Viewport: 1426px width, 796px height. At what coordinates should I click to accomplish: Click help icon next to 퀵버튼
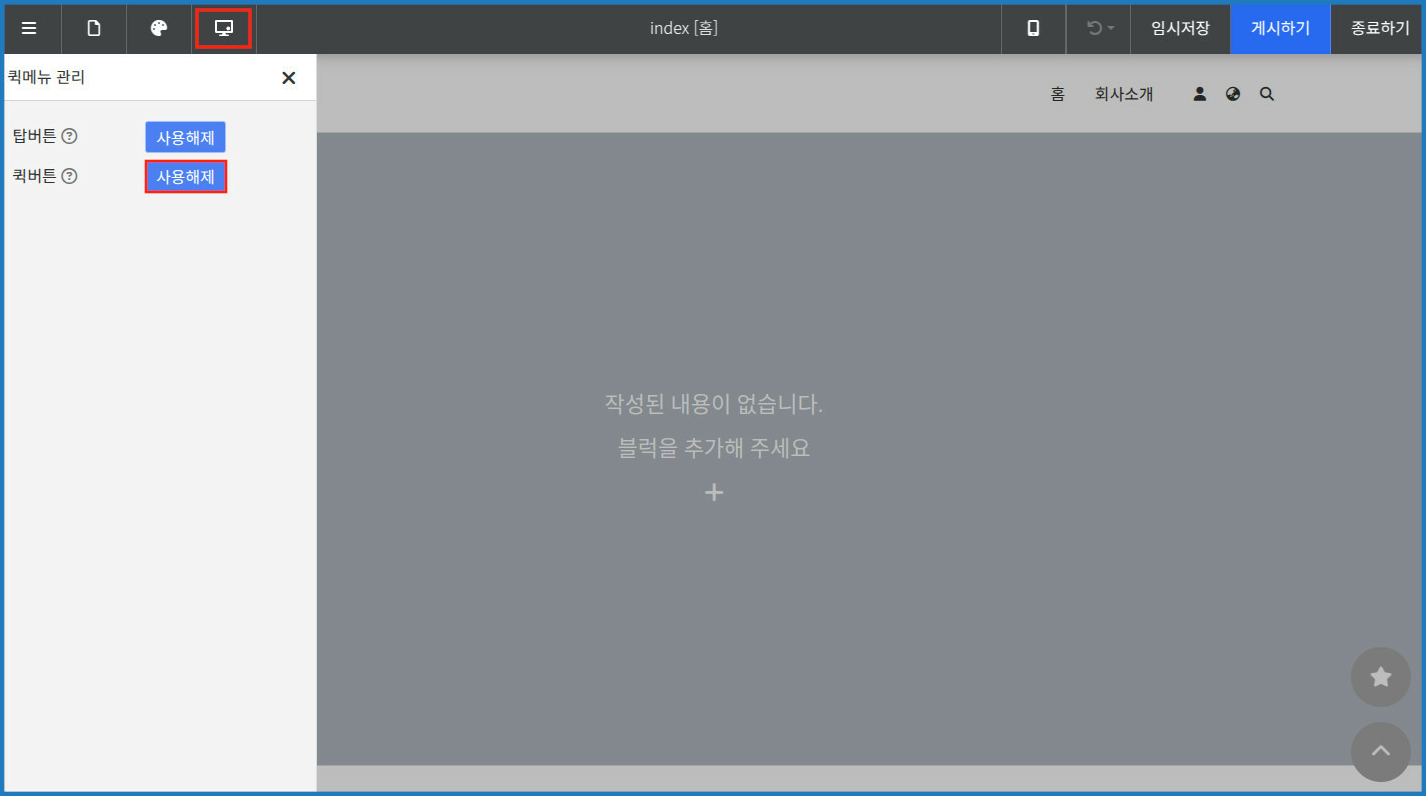[70, 176]
